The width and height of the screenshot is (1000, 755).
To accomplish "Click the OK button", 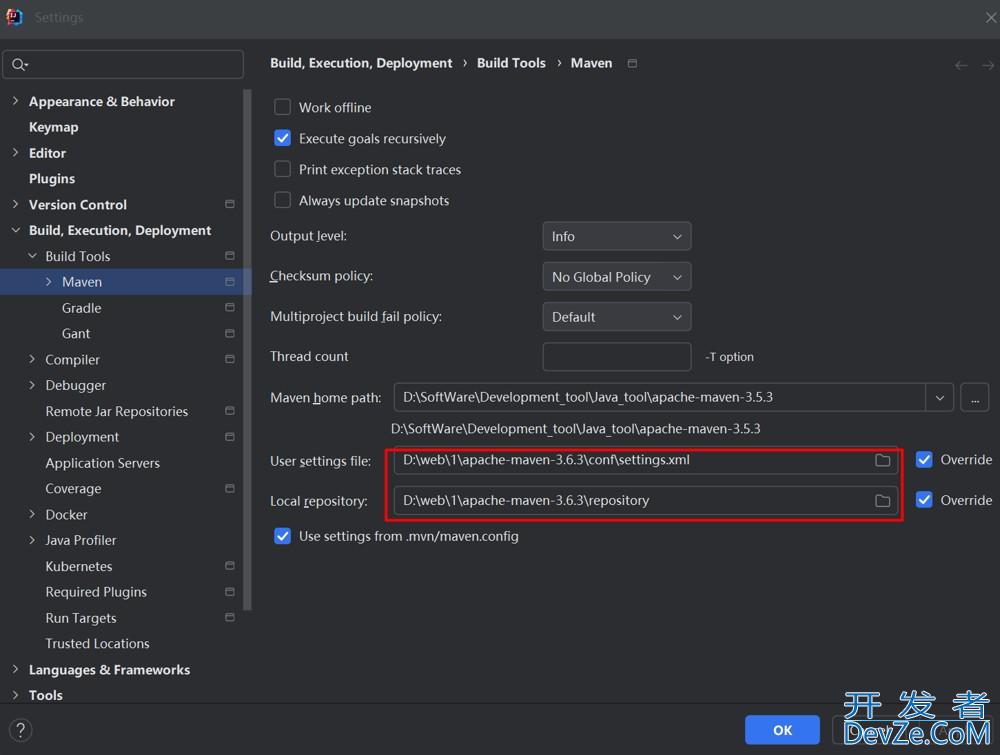I will (x=782, y=730).
